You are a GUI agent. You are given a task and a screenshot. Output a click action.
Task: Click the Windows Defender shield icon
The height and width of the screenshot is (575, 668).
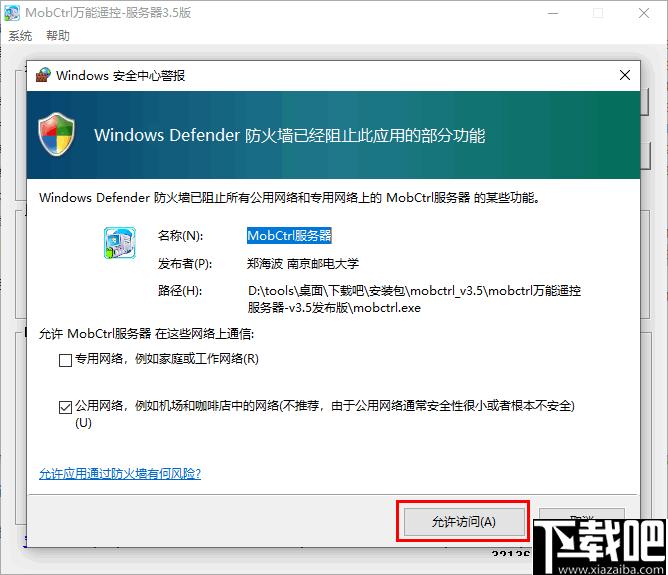point(56,135)
